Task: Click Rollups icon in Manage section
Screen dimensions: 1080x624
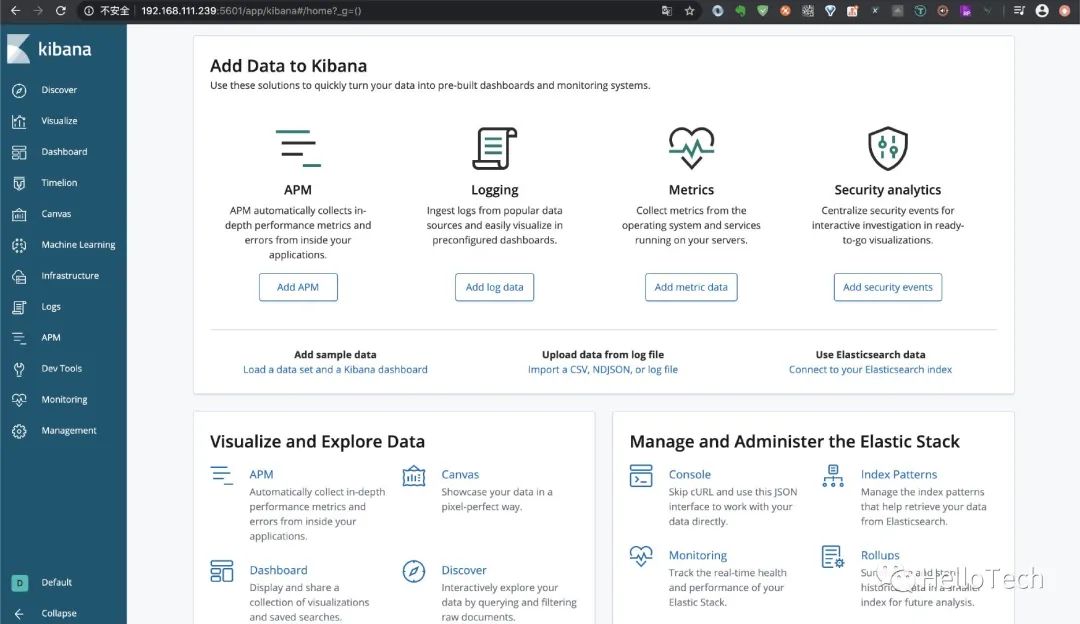Action: point(833,557)
